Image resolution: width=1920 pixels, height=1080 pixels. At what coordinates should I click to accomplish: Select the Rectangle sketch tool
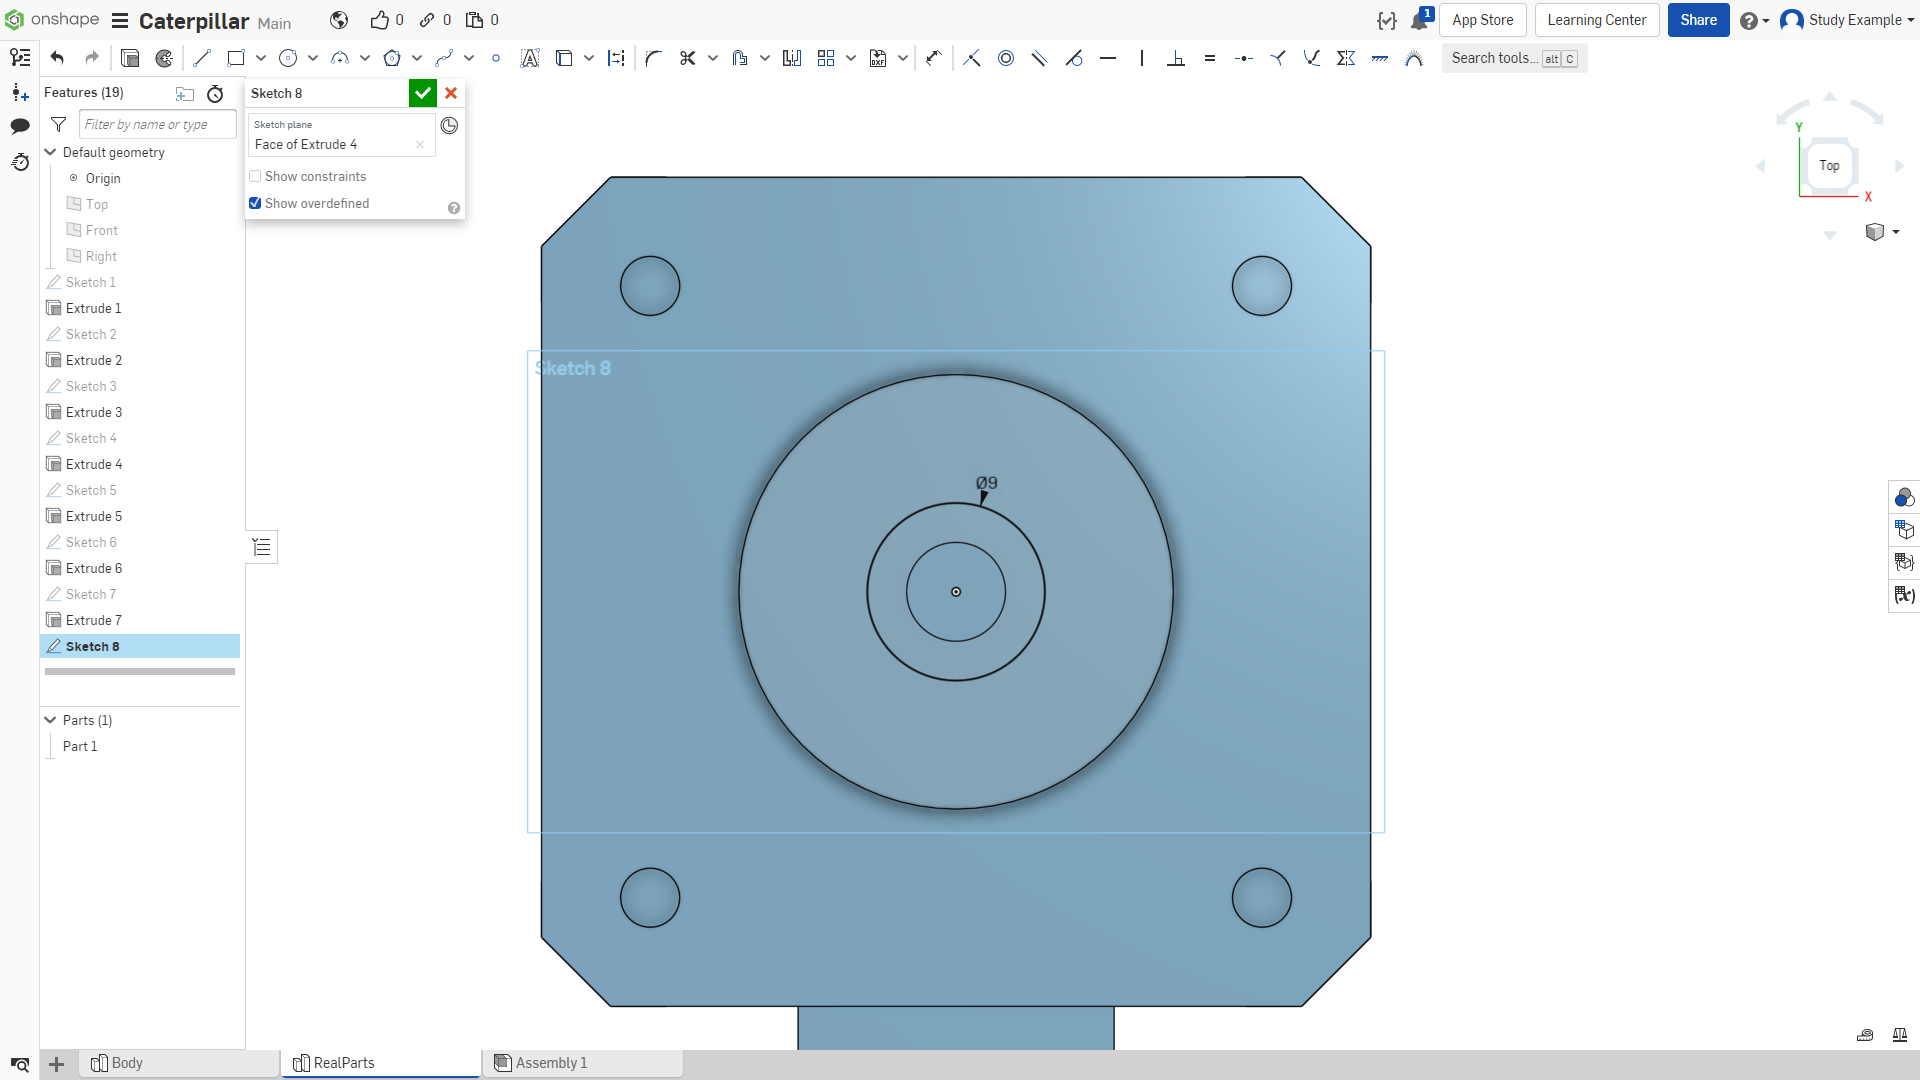click(236, 58)
